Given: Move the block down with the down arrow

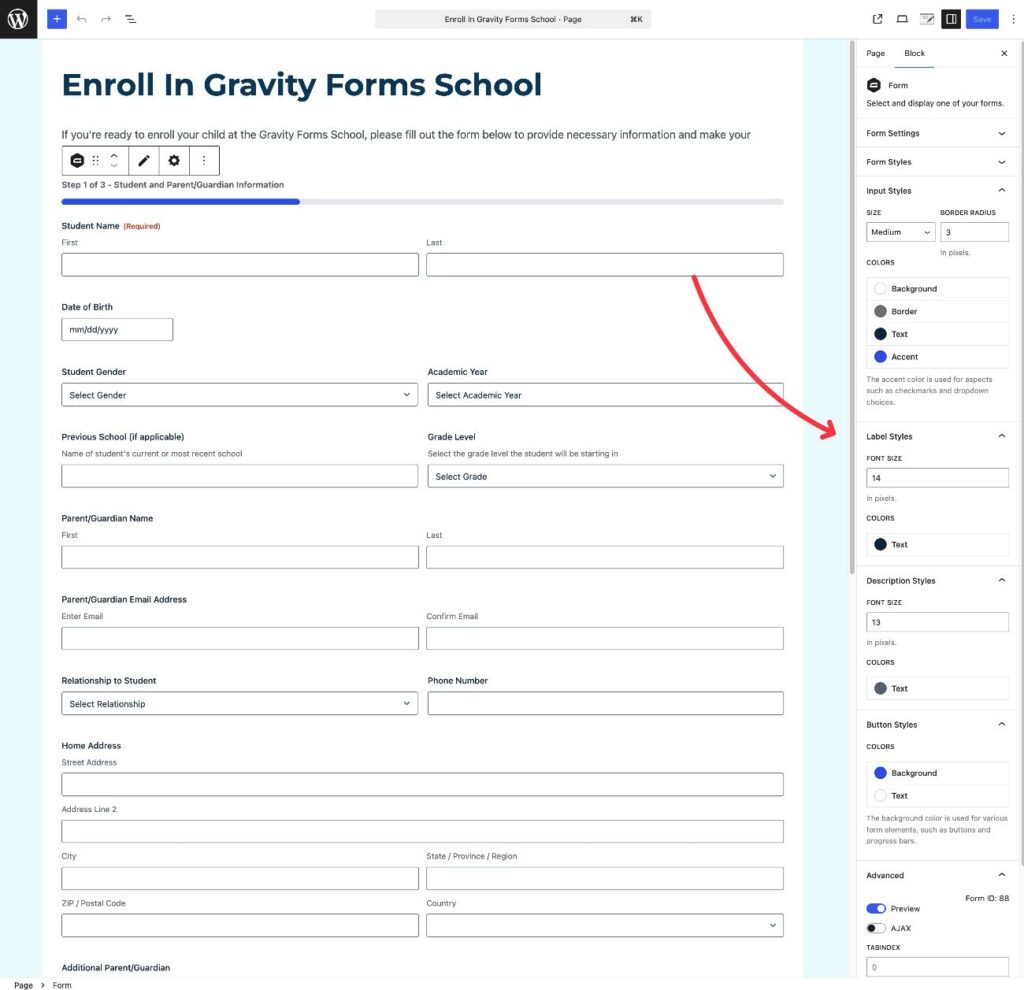Looking at the screenshot, I should 114,165.
